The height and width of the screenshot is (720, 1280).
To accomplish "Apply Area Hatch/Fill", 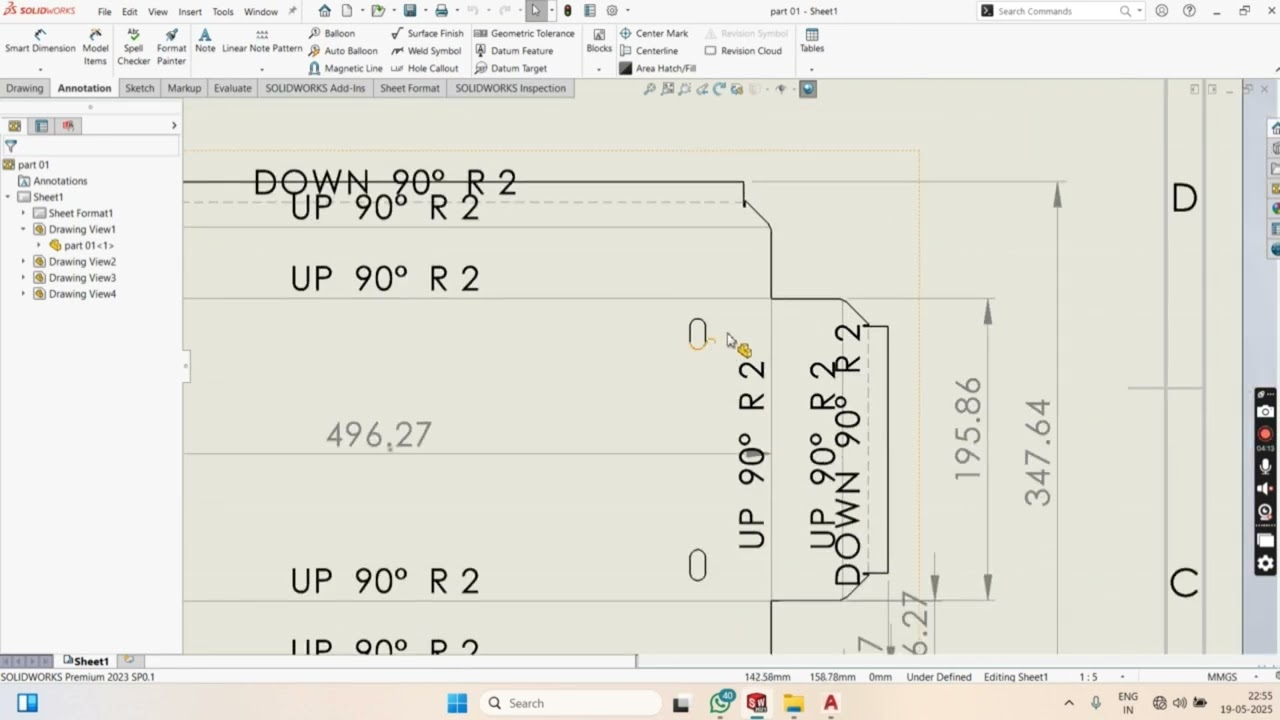I will pos(657,69).
